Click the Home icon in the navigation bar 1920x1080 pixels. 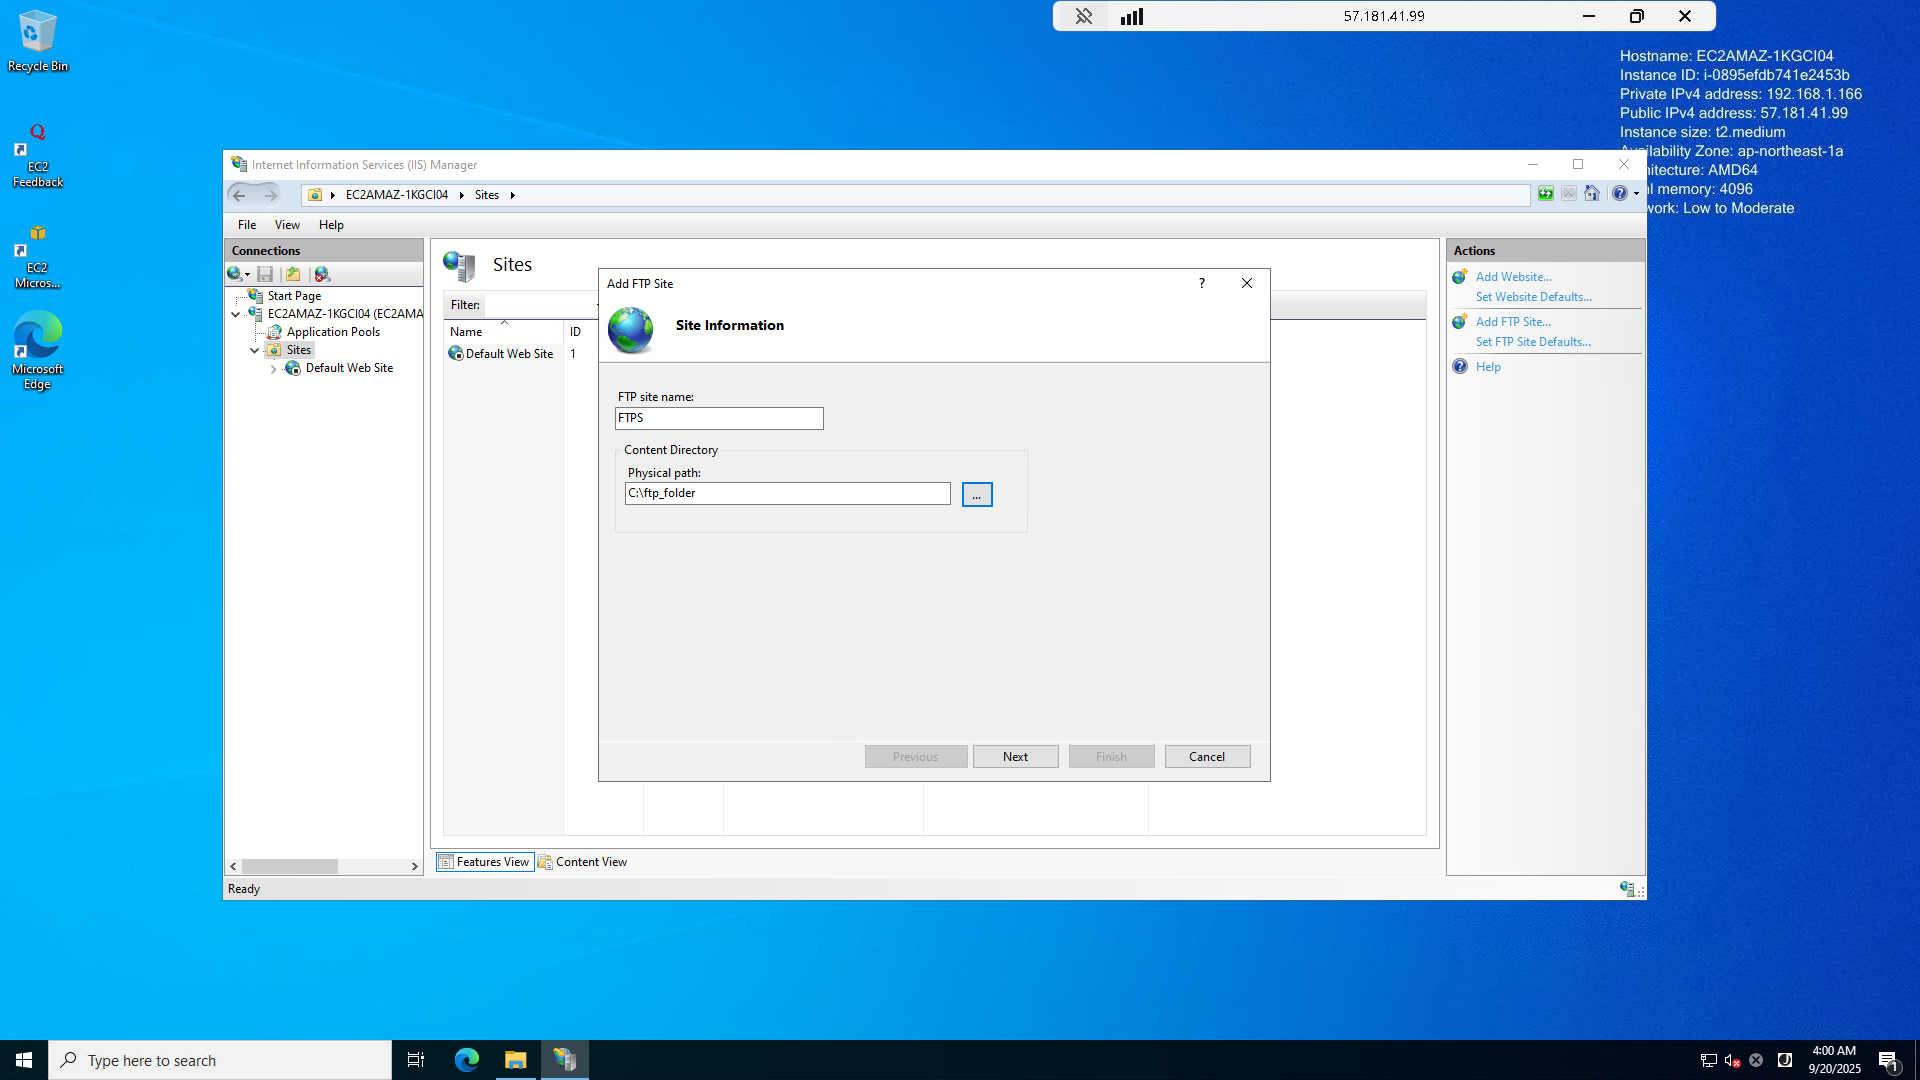point(1592,194)
